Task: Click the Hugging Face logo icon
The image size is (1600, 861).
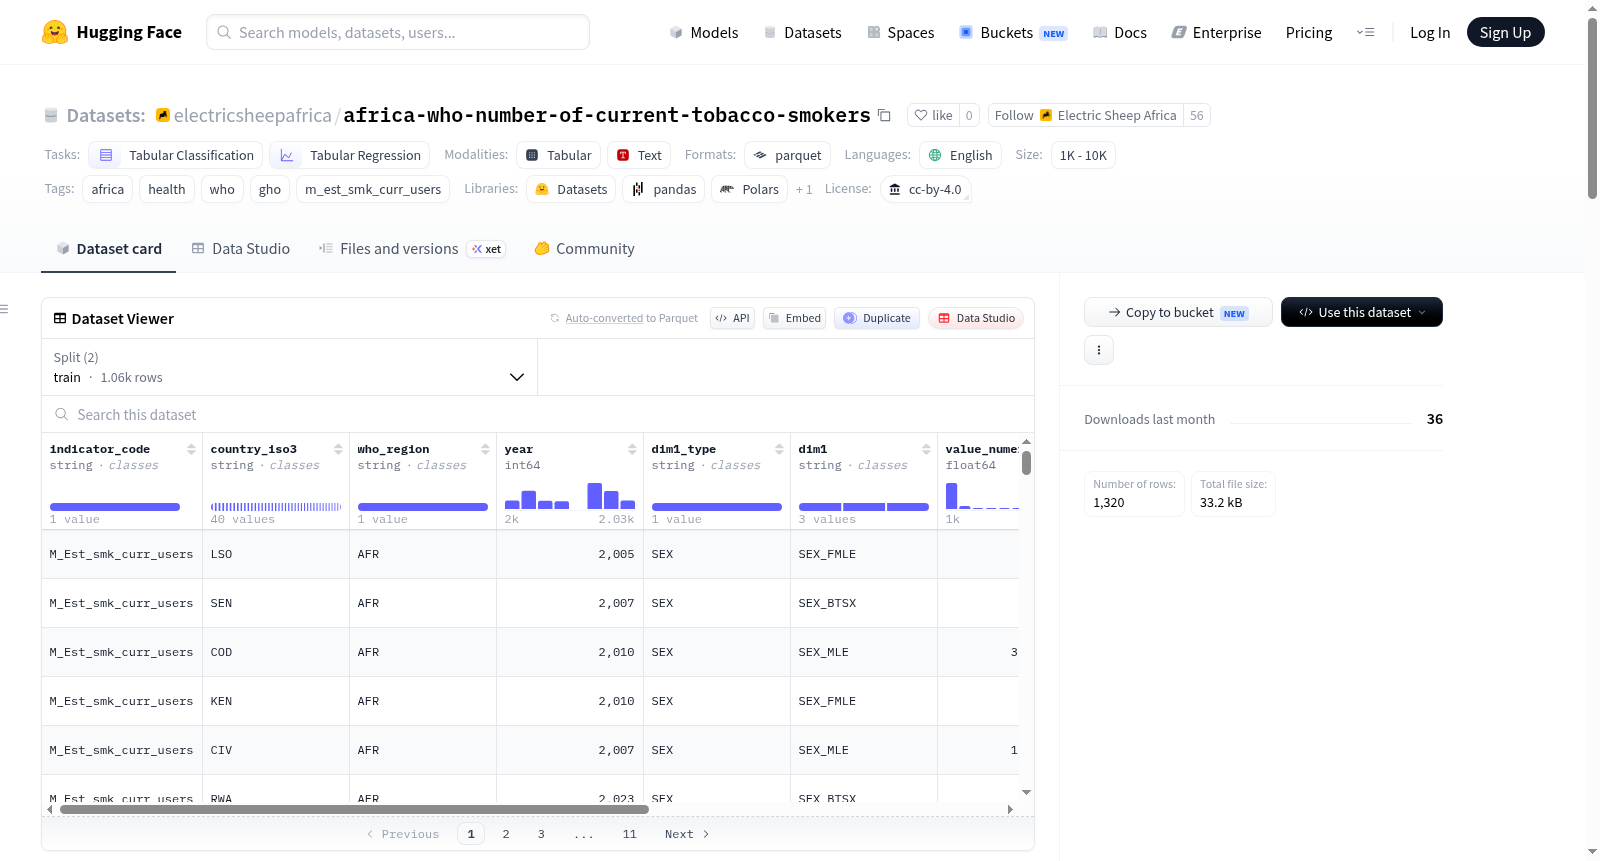Action: [55, 32]
